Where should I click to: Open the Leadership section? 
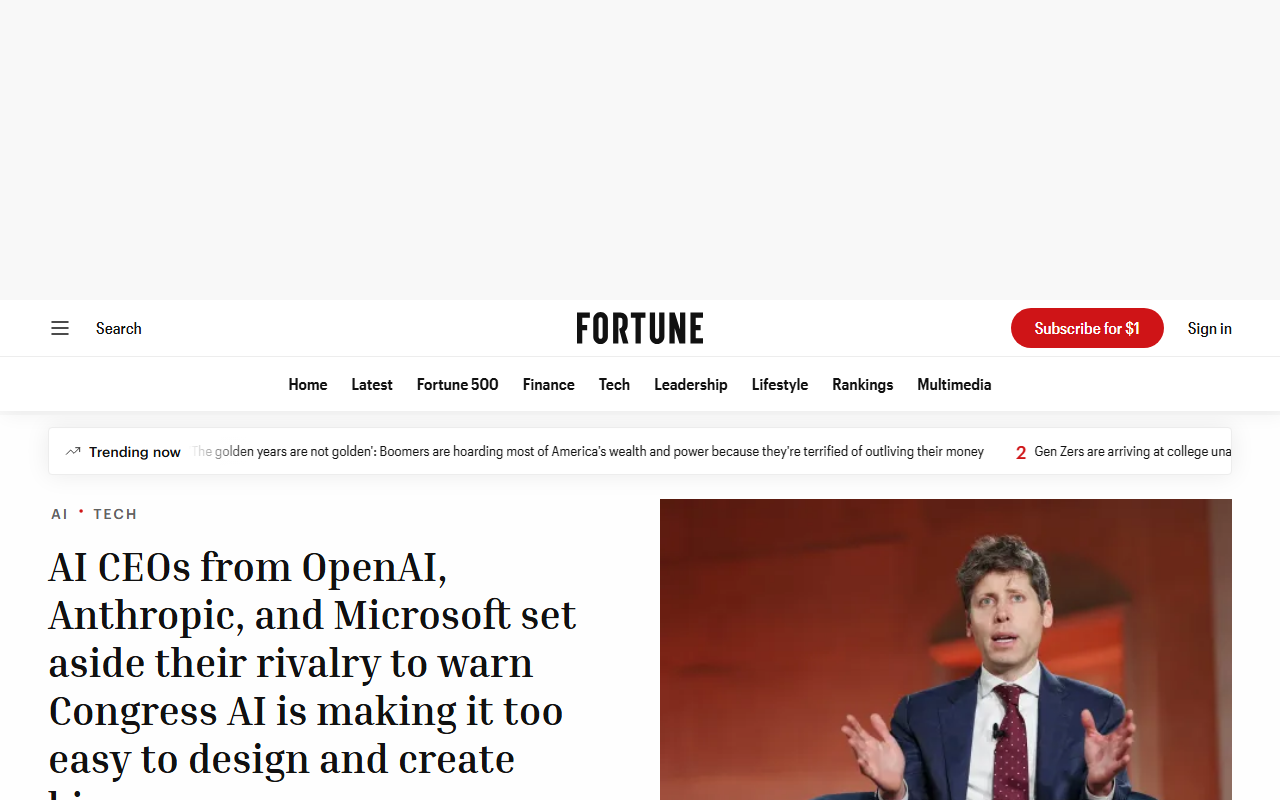[691, 385]
